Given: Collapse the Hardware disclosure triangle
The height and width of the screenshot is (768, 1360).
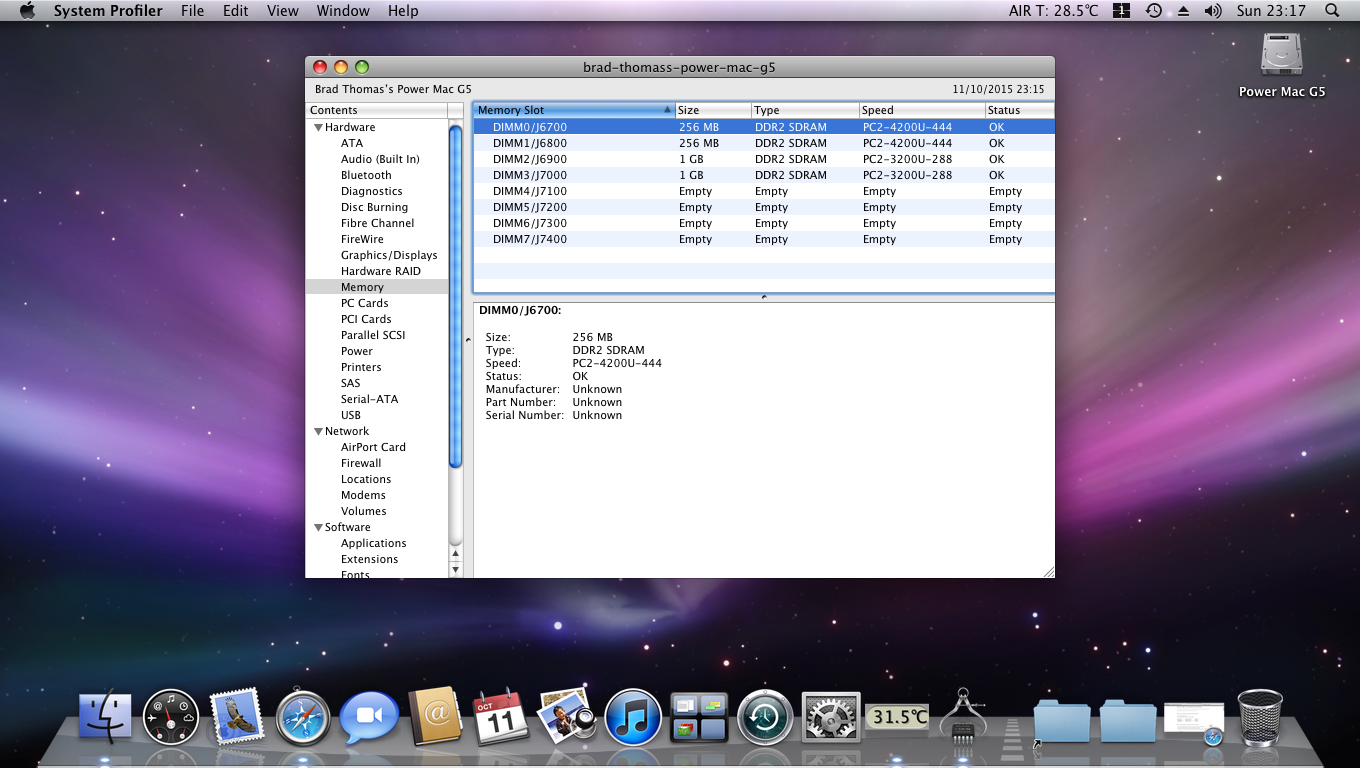Looking at the screenshot, I should click(318, 128).
